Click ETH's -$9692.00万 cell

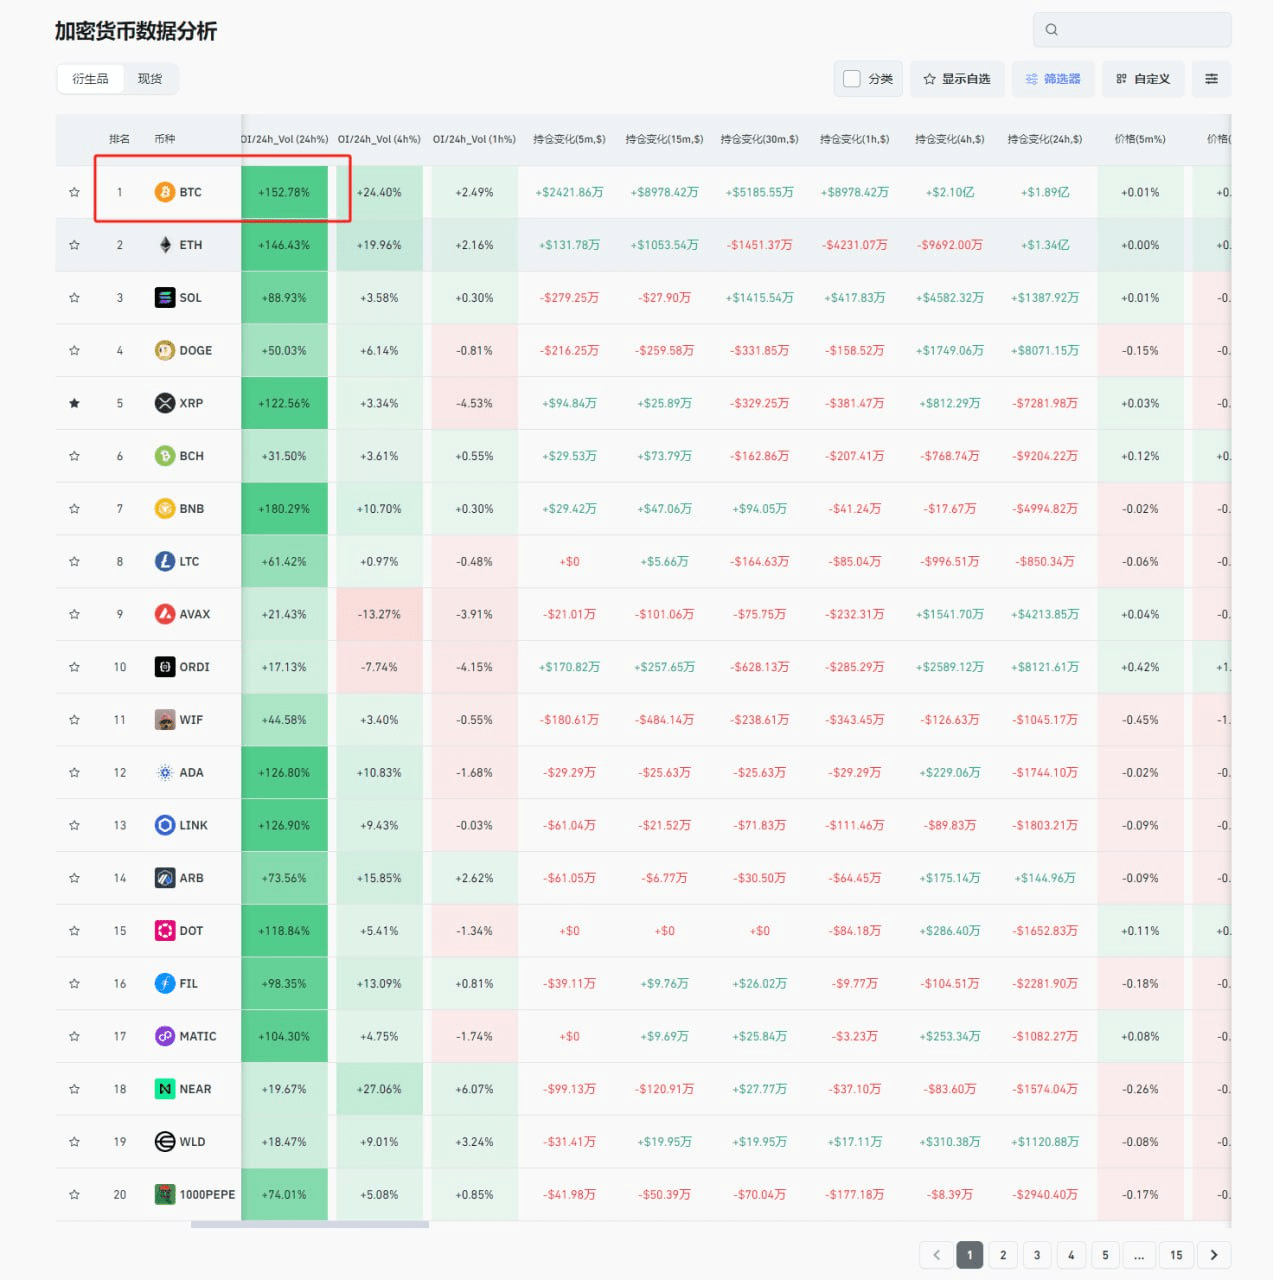950,245
